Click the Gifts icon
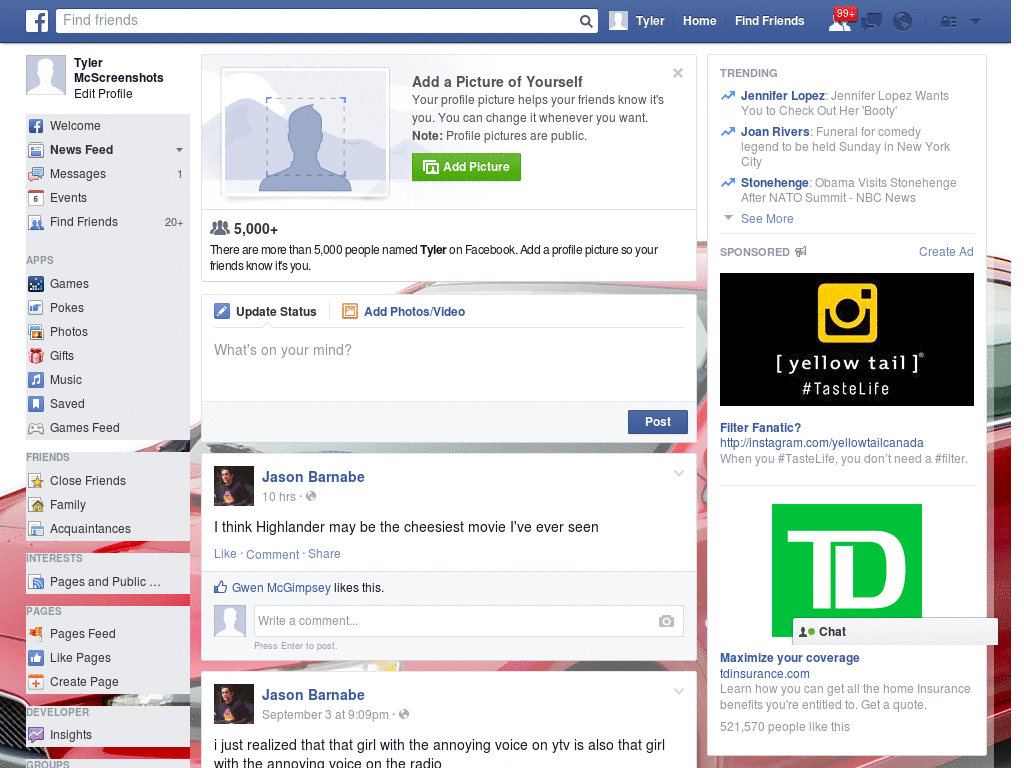 pos(36,356)
